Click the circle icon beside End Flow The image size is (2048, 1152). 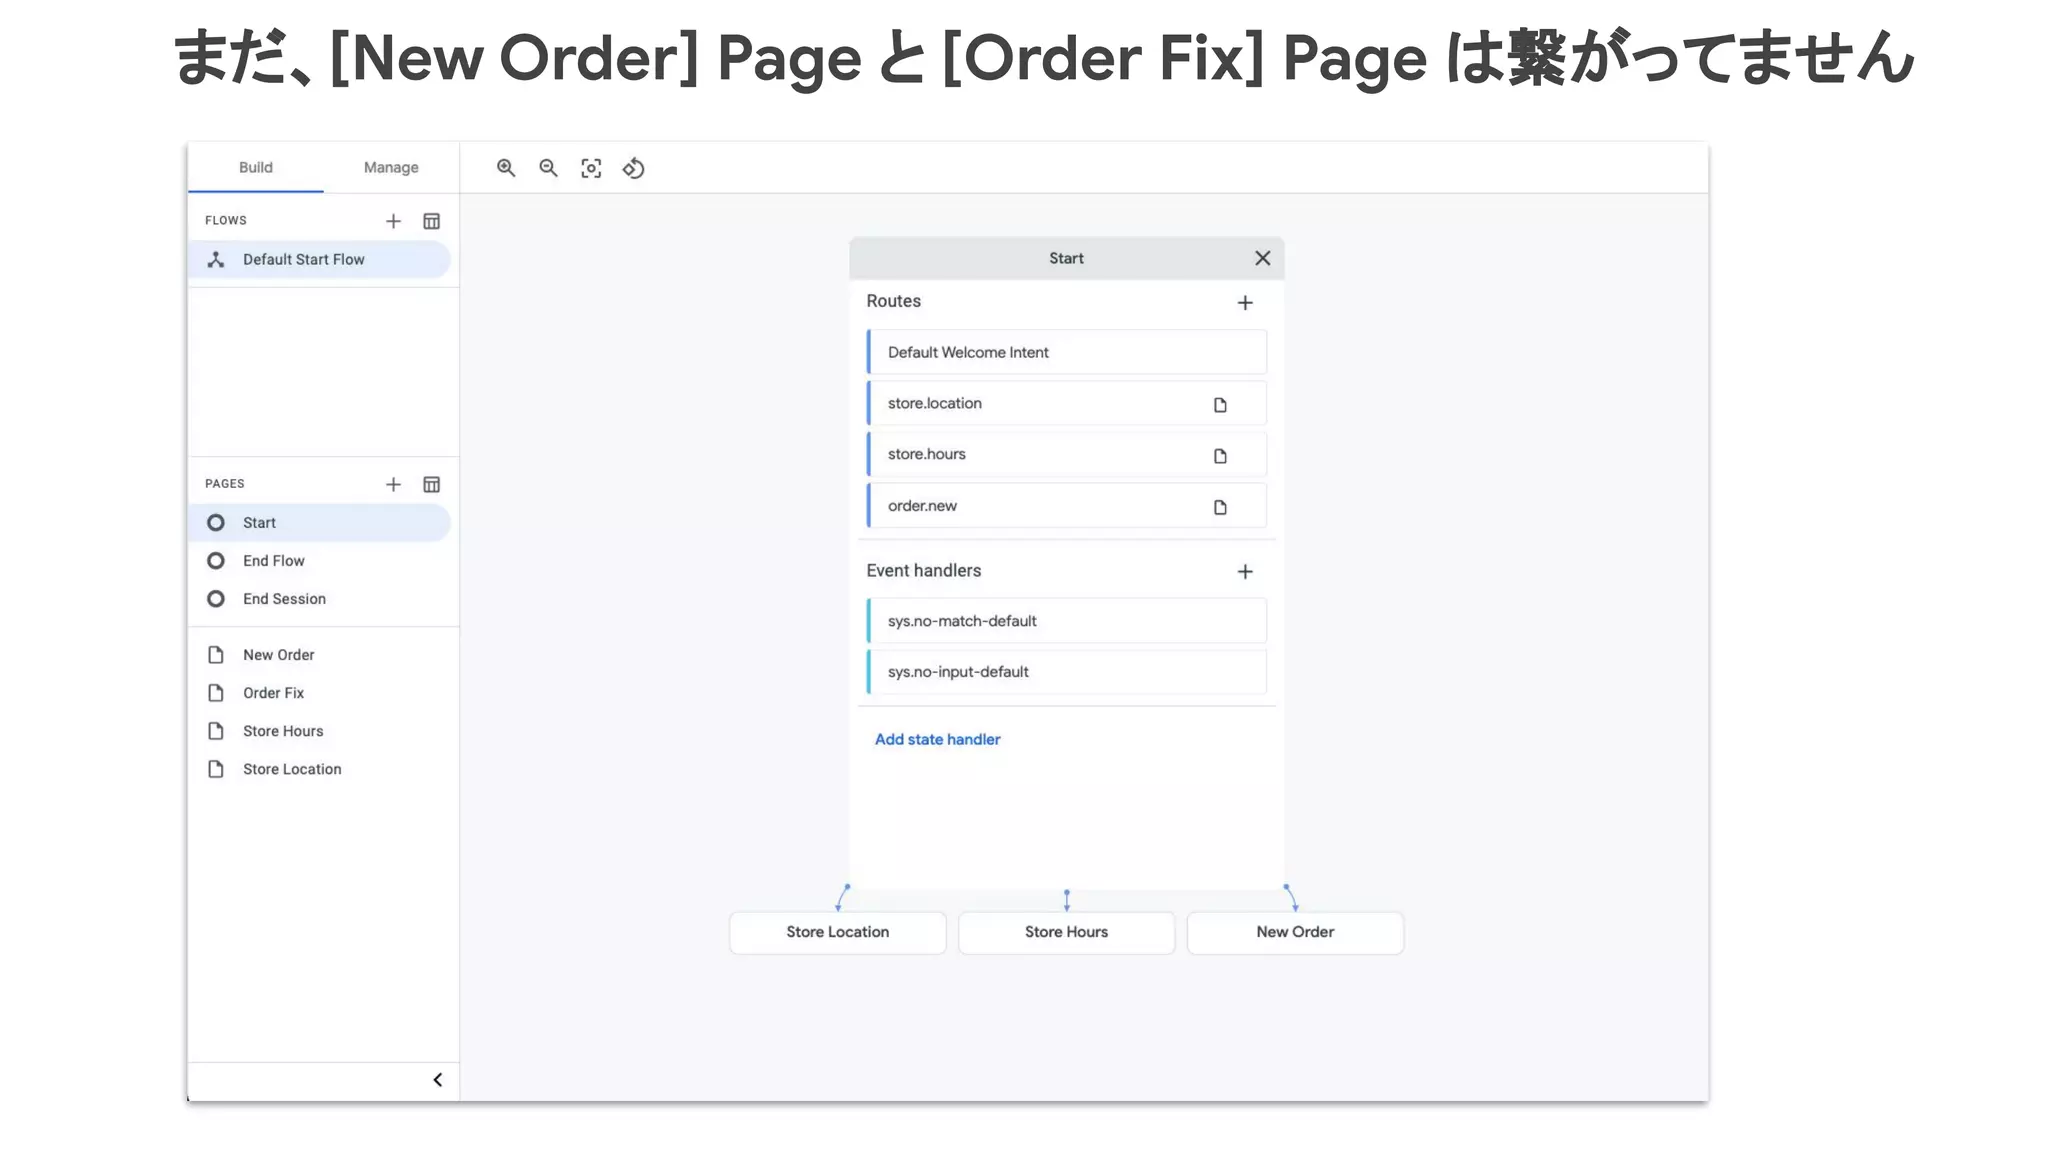click(x=216, y=560)
